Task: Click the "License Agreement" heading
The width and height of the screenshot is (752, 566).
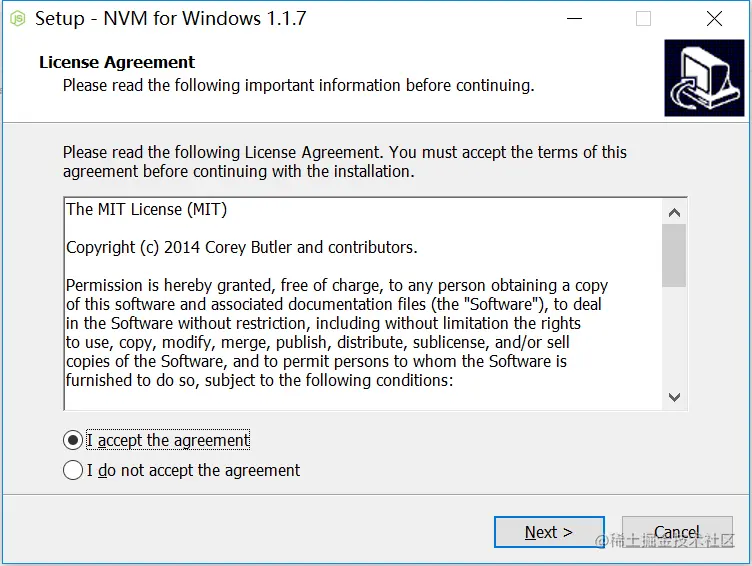Action: 117,62
